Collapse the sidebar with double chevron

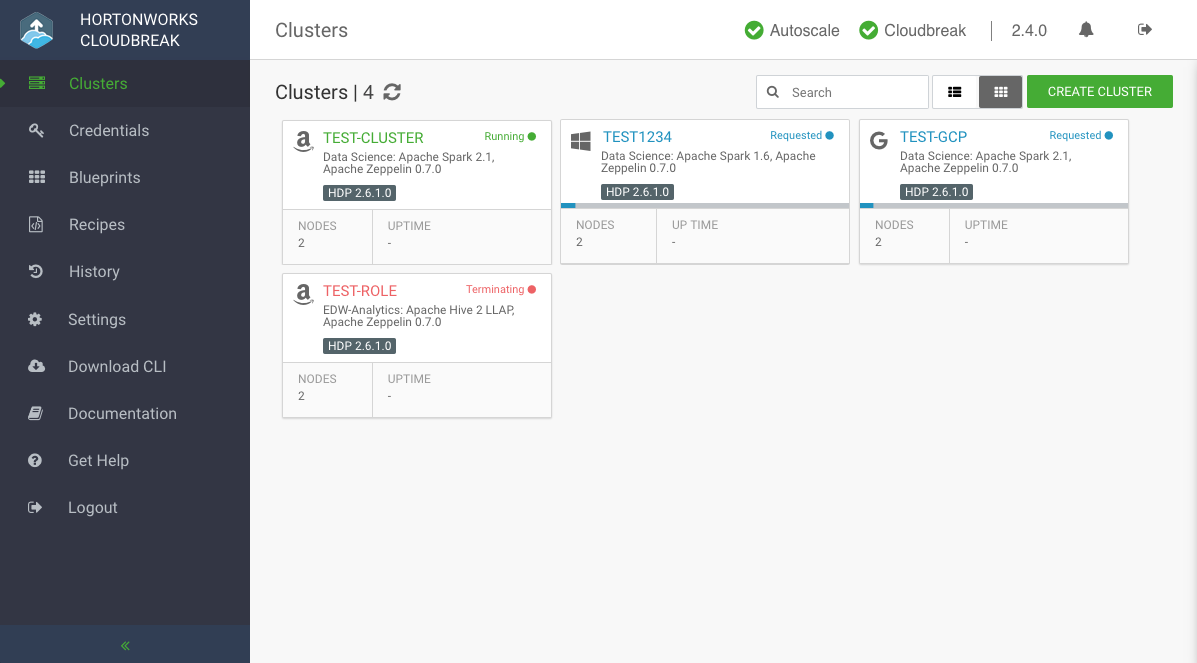[x=125, y=645]
